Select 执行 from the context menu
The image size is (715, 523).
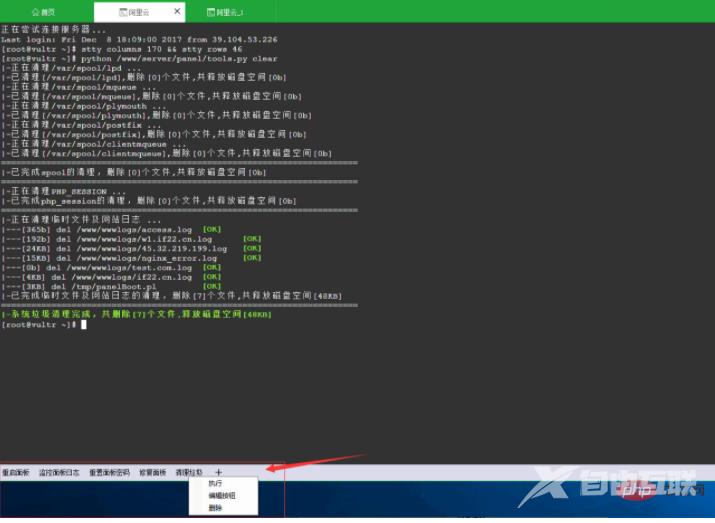pyautogui.click(x=215, y=484)
